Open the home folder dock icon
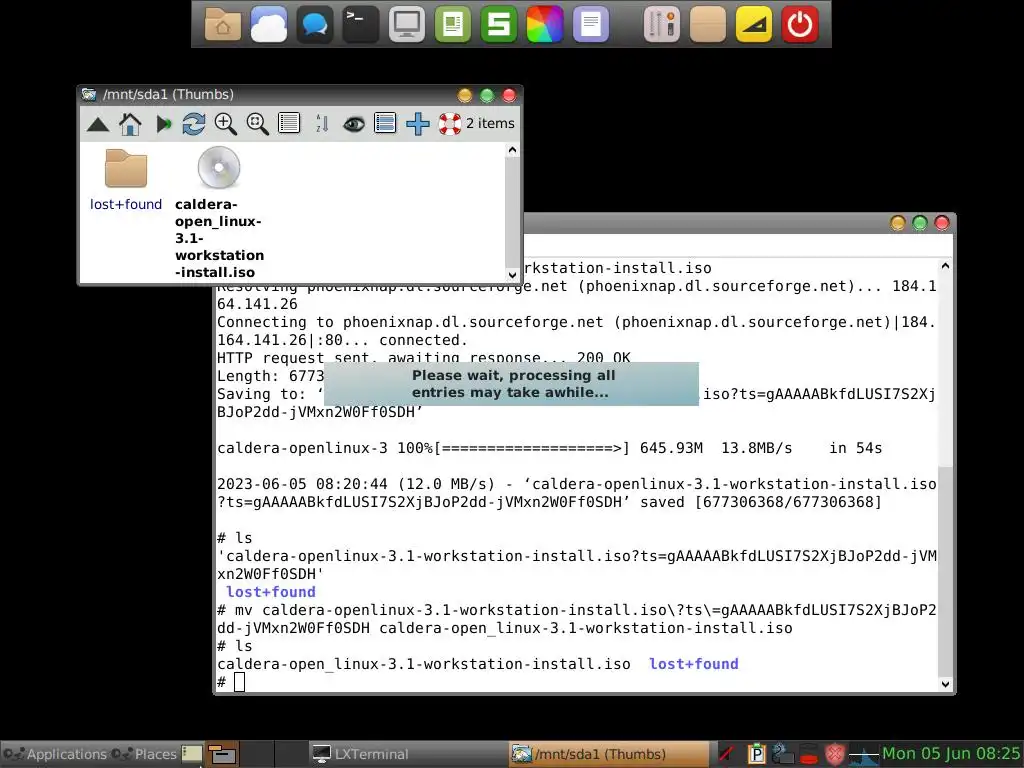1024x768 pixels. click(x=223, y=24)
